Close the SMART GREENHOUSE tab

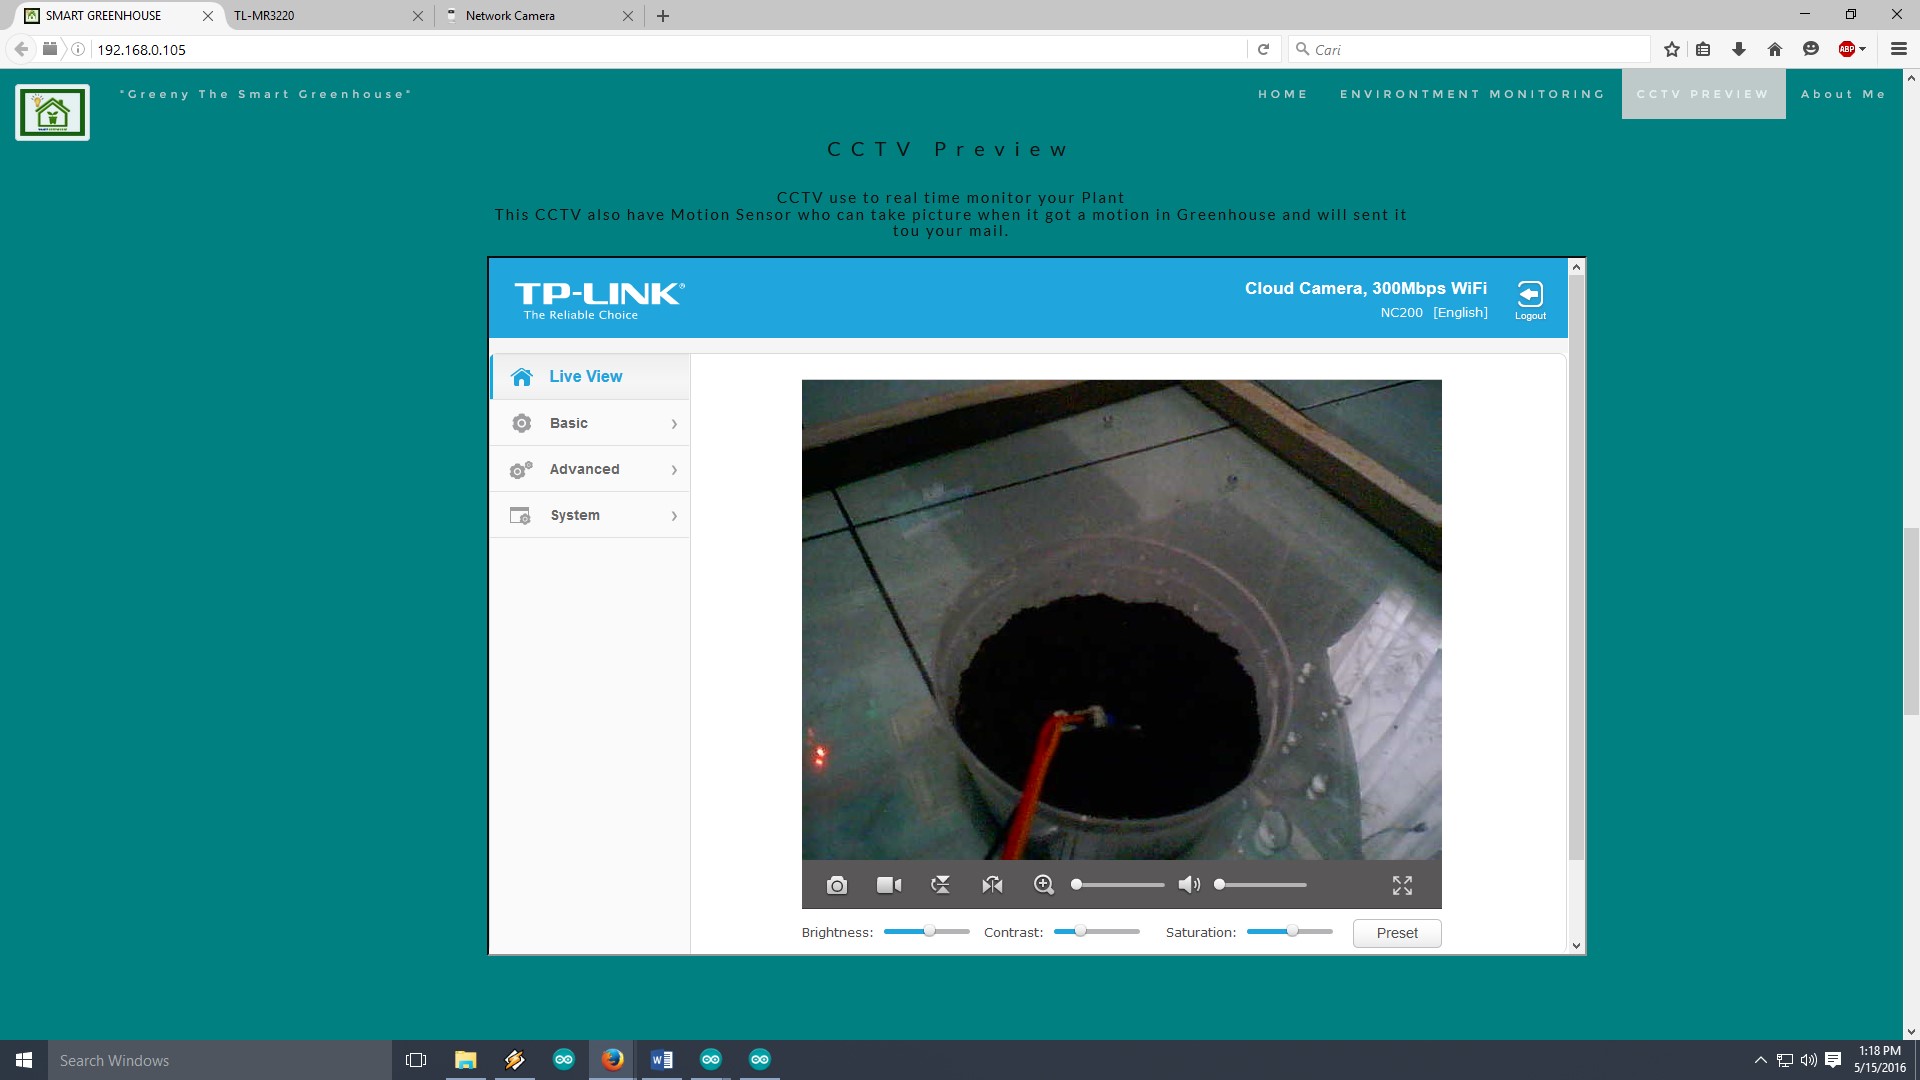click(x=208, y=16)
